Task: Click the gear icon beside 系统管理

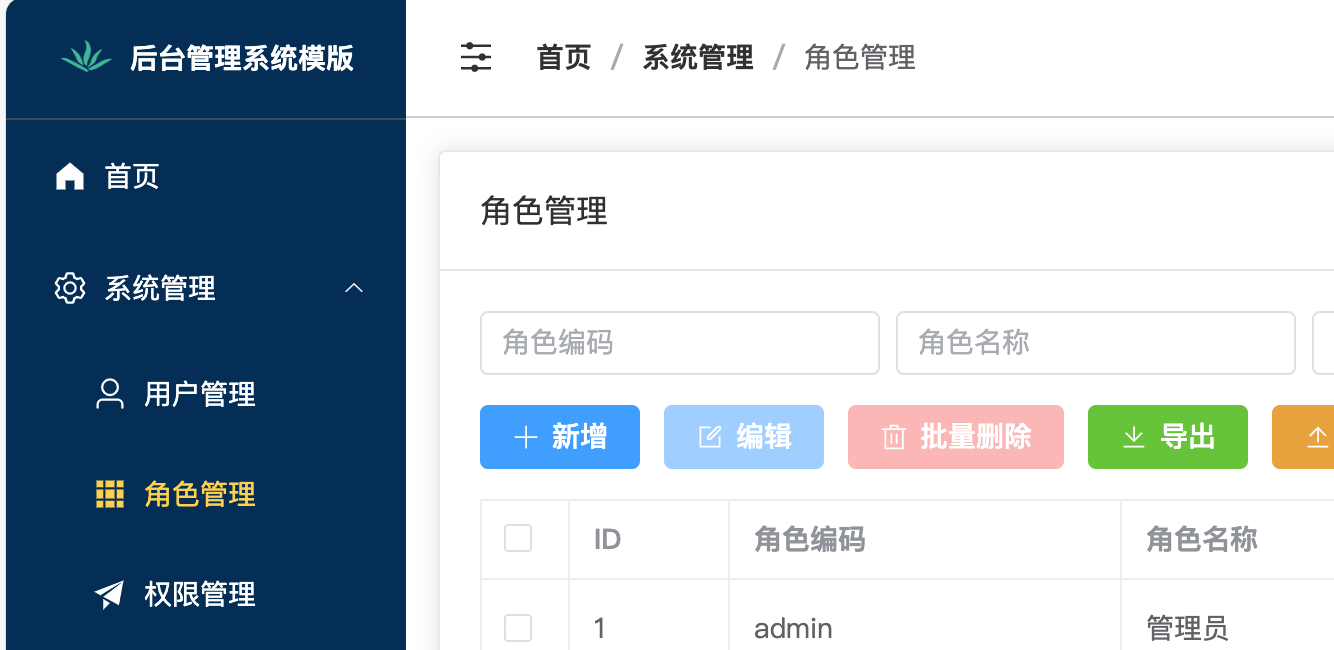Action: [x=69, y=289]
